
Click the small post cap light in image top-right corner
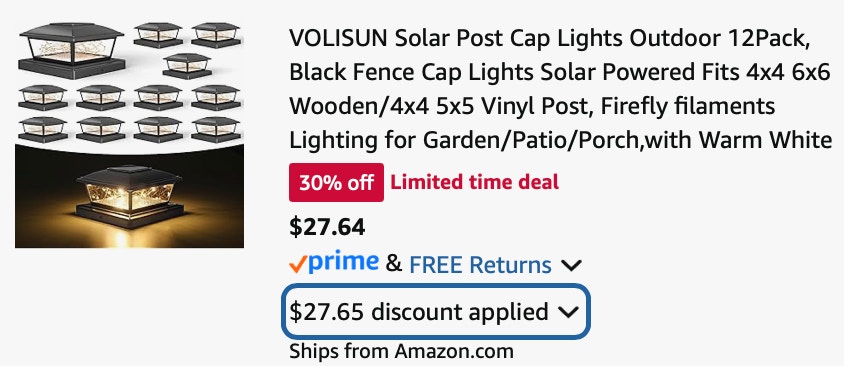click(x=216, y=36)
